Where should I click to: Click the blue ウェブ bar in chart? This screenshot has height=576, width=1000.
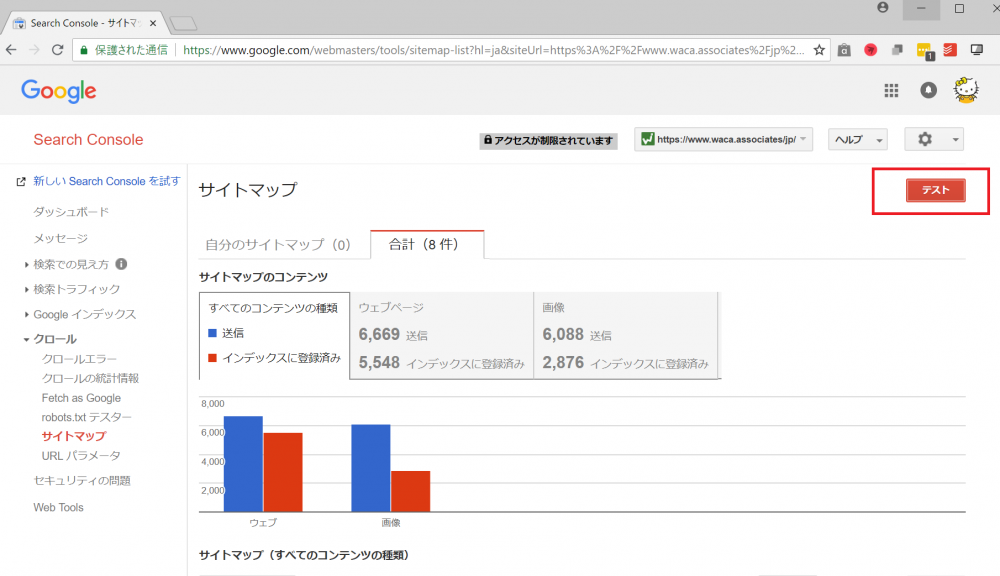click(243, 464)
